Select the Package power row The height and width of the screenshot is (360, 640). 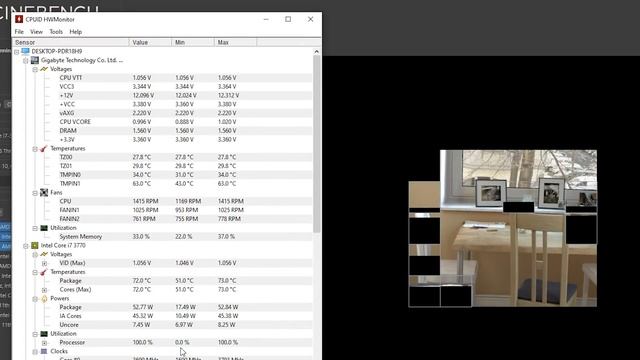pyautogui.click(x=162, y=307)
